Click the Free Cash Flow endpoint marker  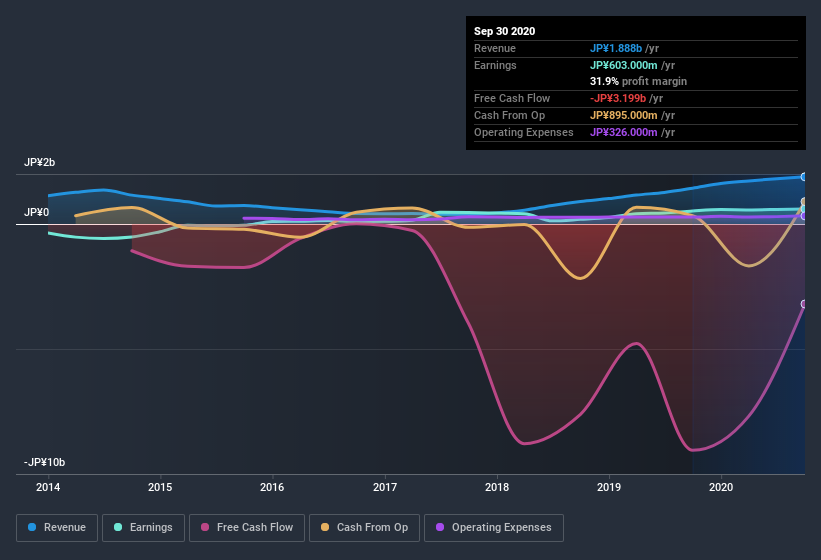pos(804,304)
